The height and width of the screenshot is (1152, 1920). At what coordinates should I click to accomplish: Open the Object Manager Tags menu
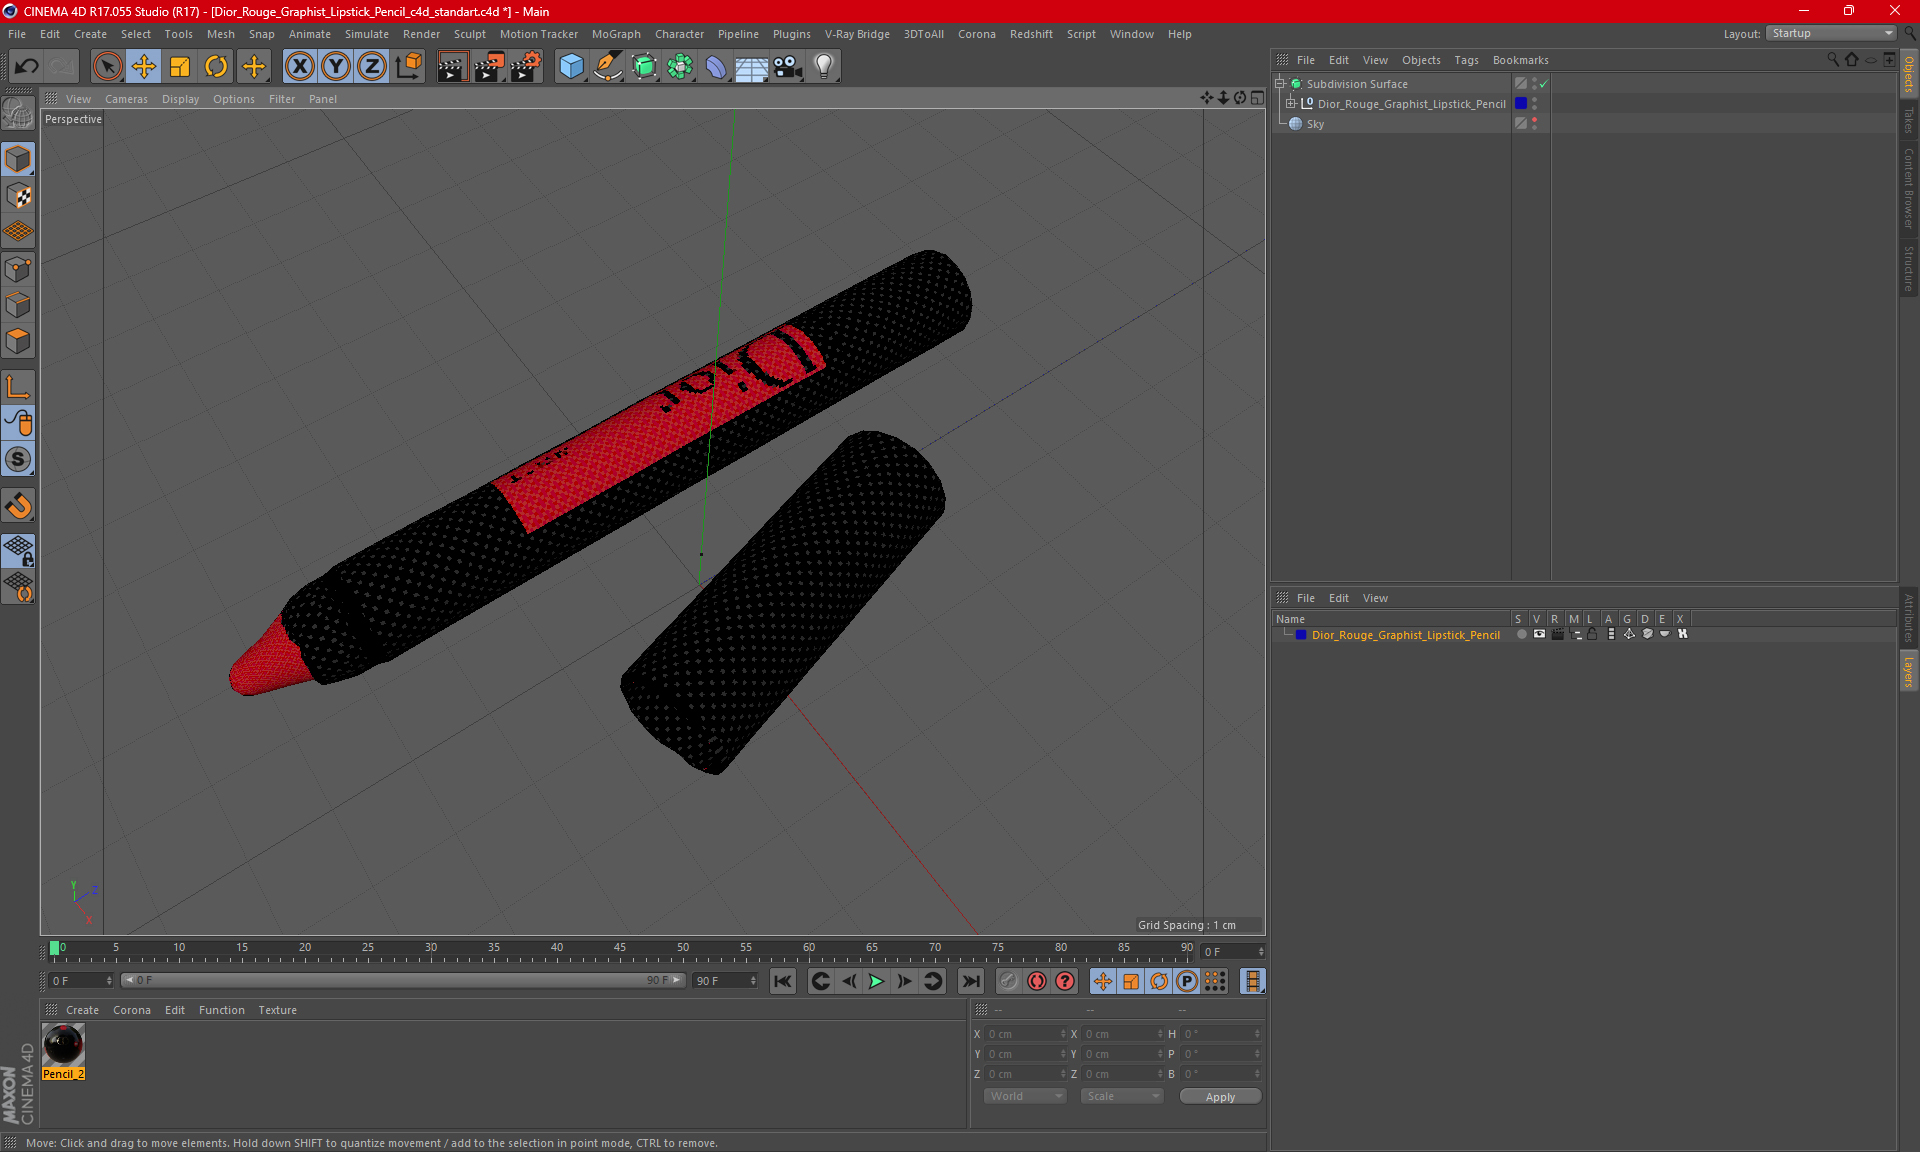coord(1466,60)
